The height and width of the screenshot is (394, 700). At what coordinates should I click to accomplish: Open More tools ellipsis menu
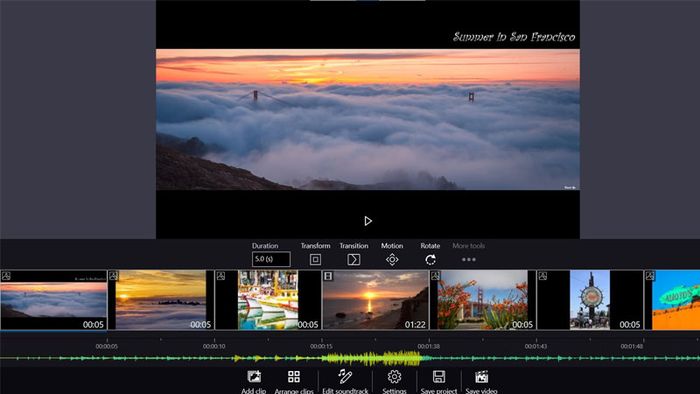click(x=469, y=259)
